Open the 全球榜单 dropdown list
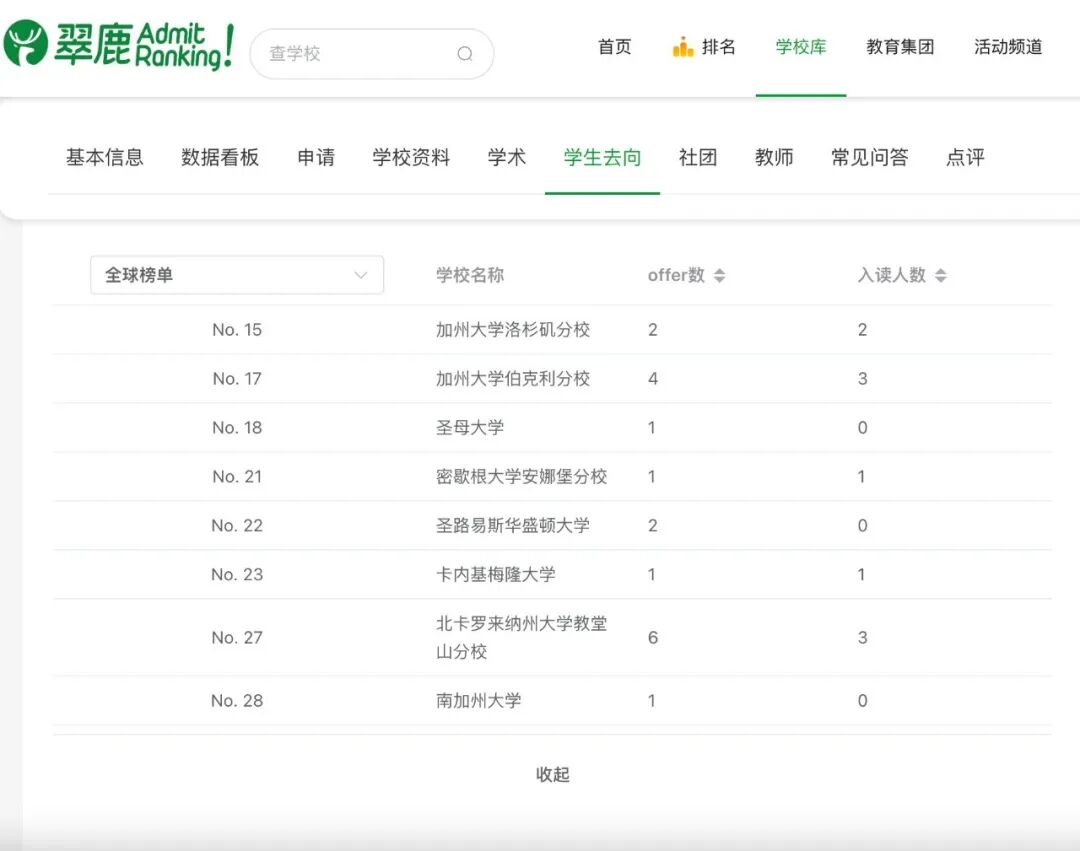The width and height of the screenshot is (1080, 851). 237,275
